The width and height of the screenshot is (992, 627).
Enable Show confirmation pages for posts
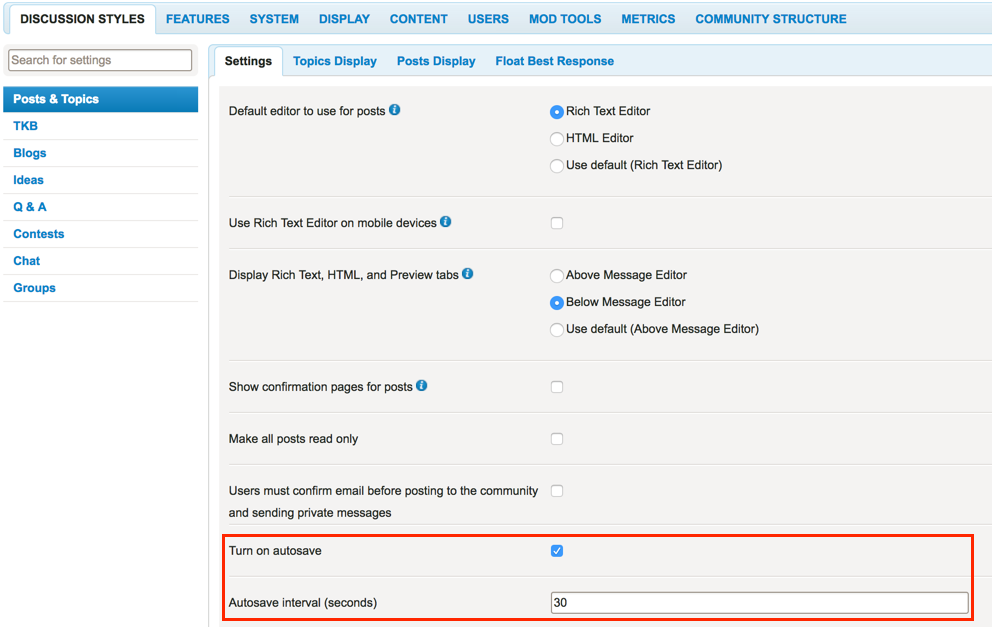[x=557, y=387]
